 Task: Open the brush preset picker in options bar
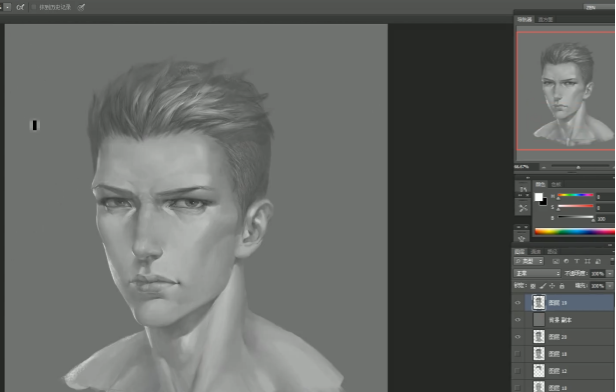(x=7, y=7)
